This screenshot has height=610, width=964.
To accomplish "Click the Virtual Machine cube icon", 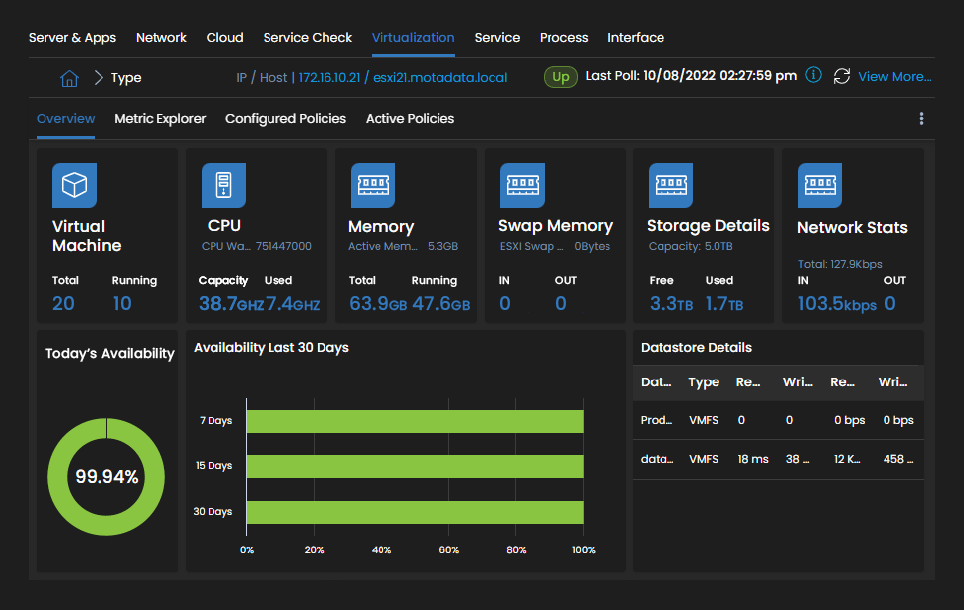I will point(74,185).
